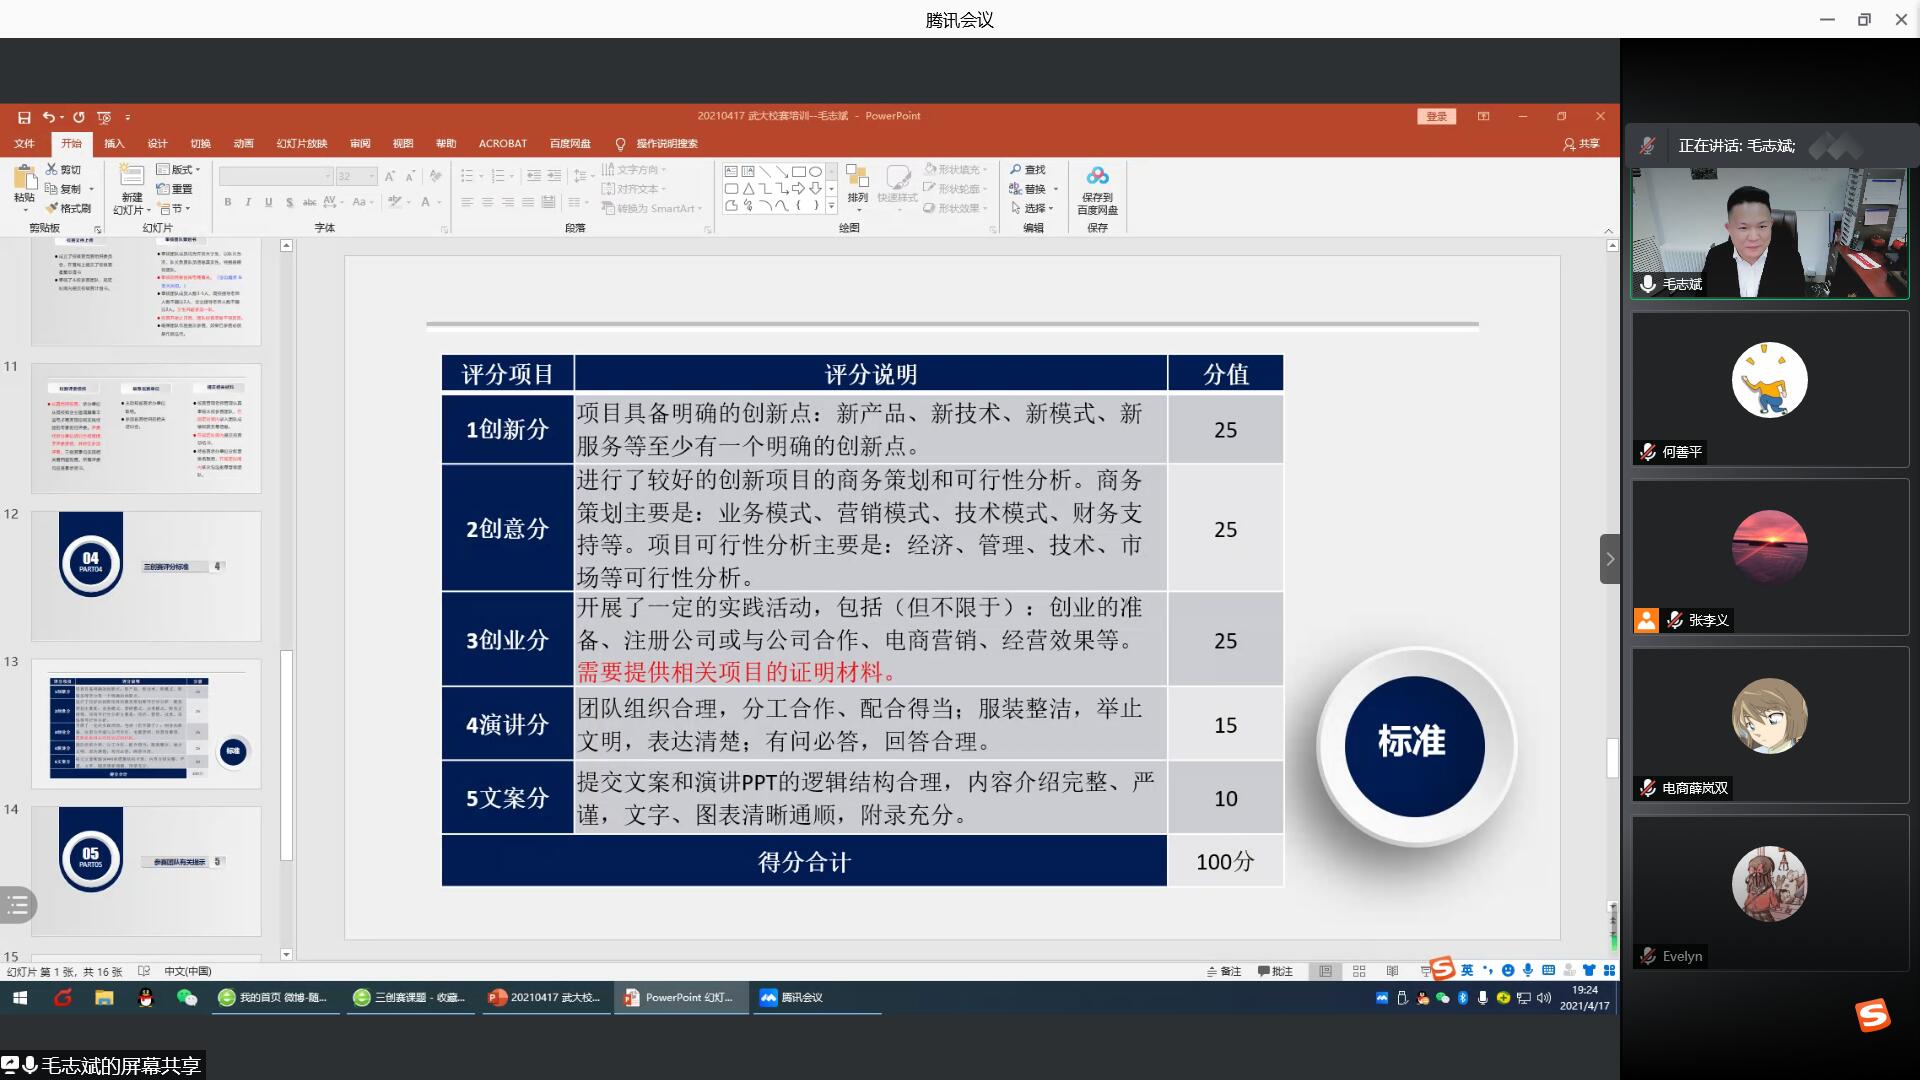Open File Explorer from Windows taskbar

coord(104,997)
